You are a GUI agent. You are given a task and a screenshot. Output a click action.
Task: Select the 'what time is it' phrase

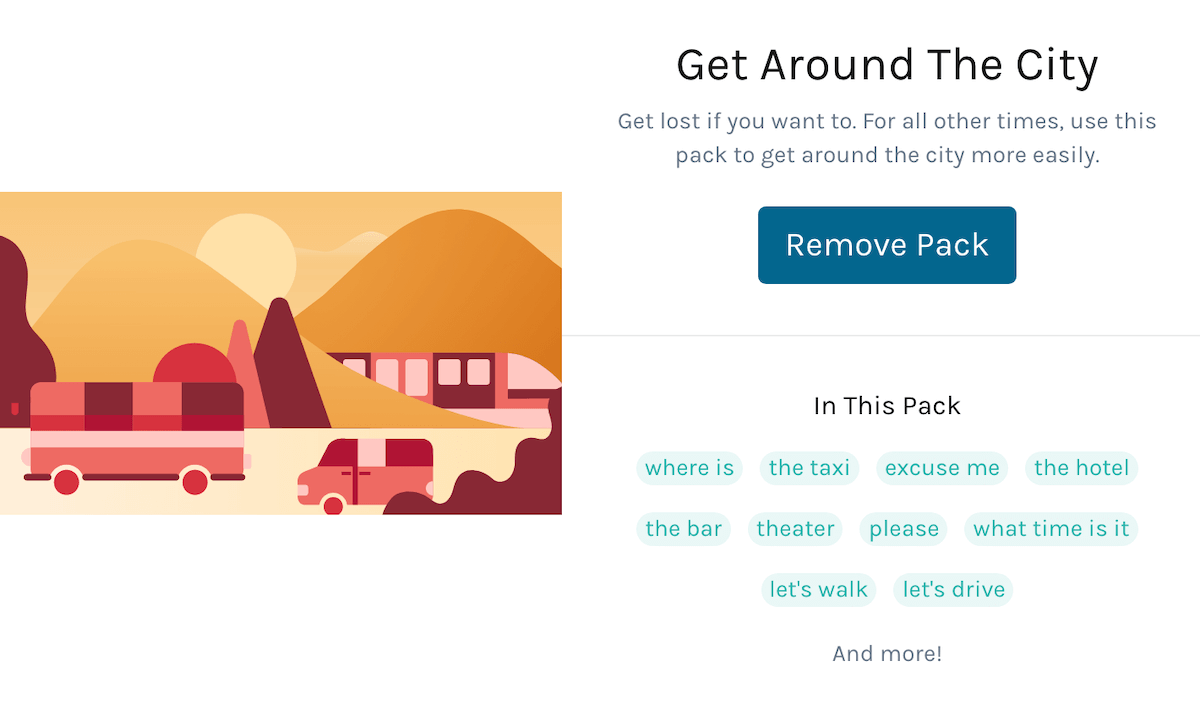pos(1051,529)
